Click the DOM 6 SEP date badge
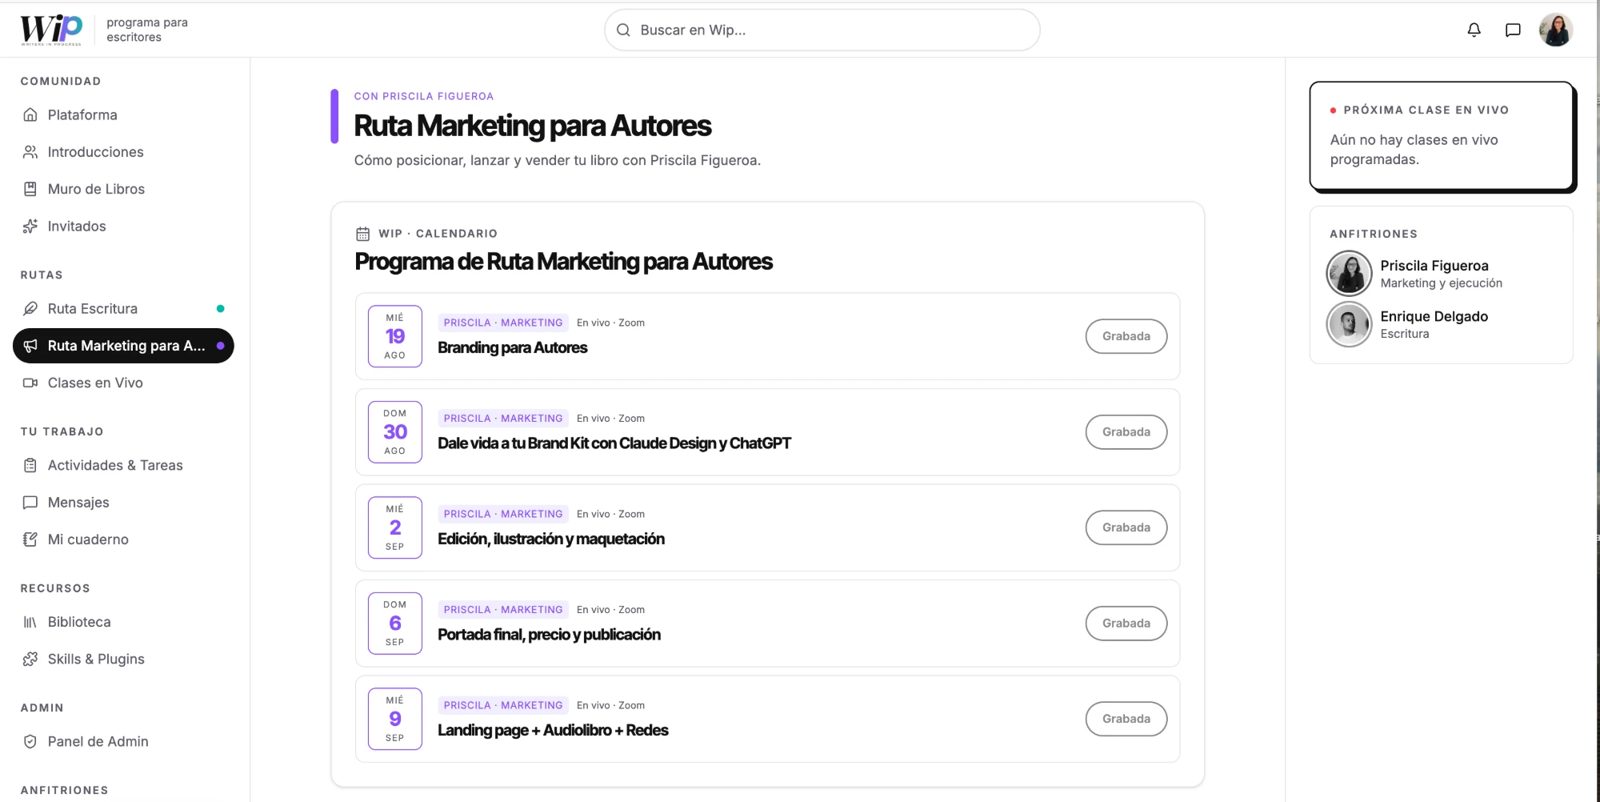 pyautogui.click(x=395, y=623)
